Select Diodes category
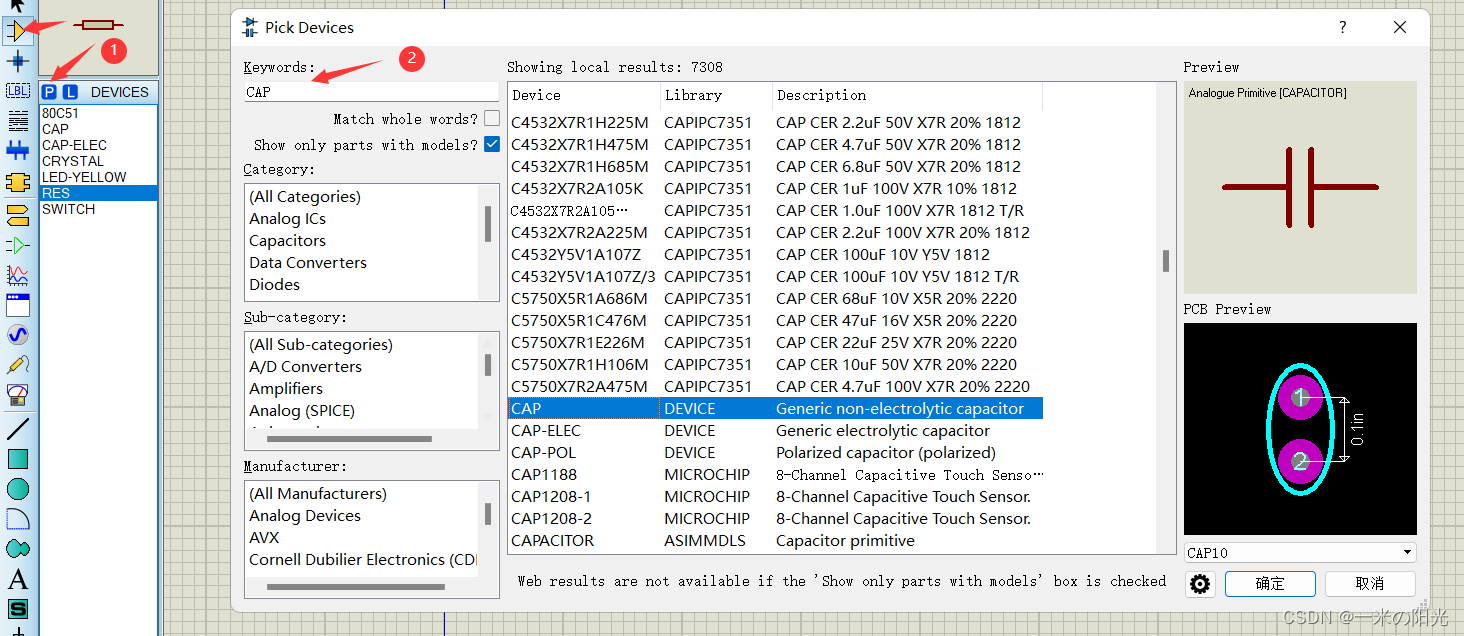Screen dimensions: 1464x636 click(275, 285)
